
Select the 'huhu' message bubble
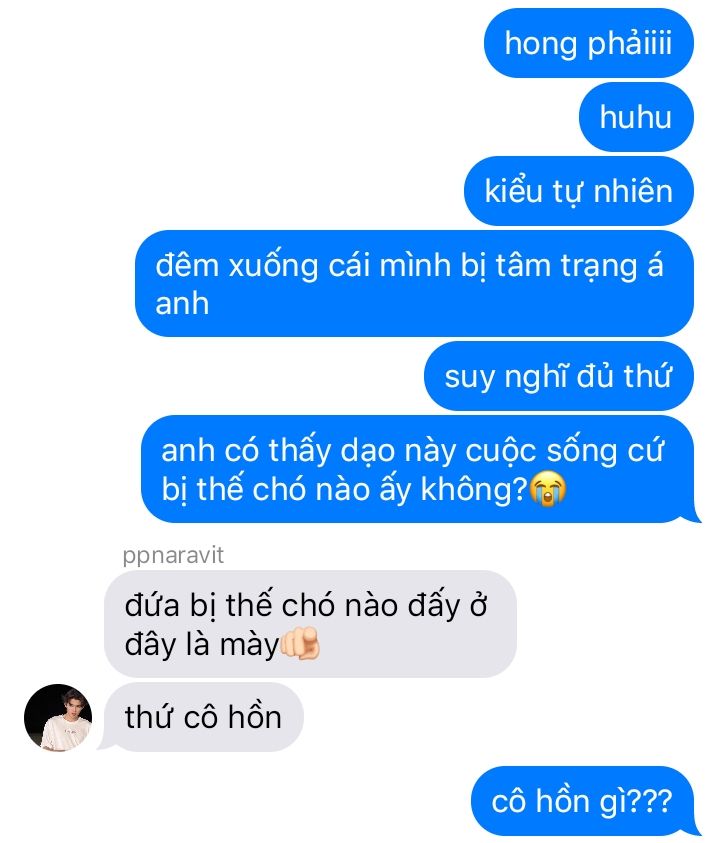636,117
